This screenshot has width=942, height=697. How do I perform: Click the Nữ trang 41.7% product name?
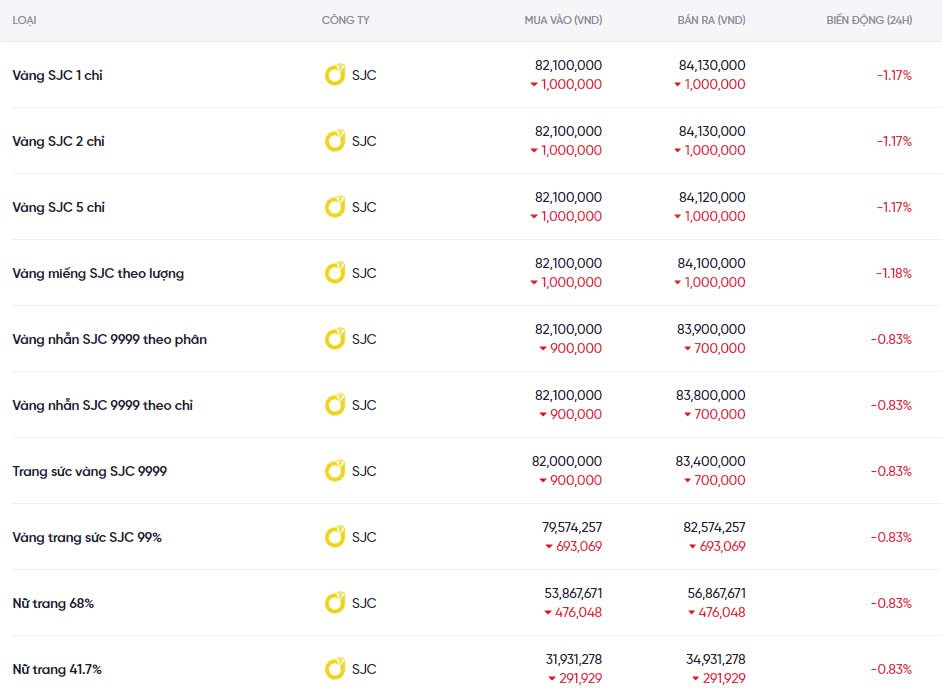coord(56,669)
